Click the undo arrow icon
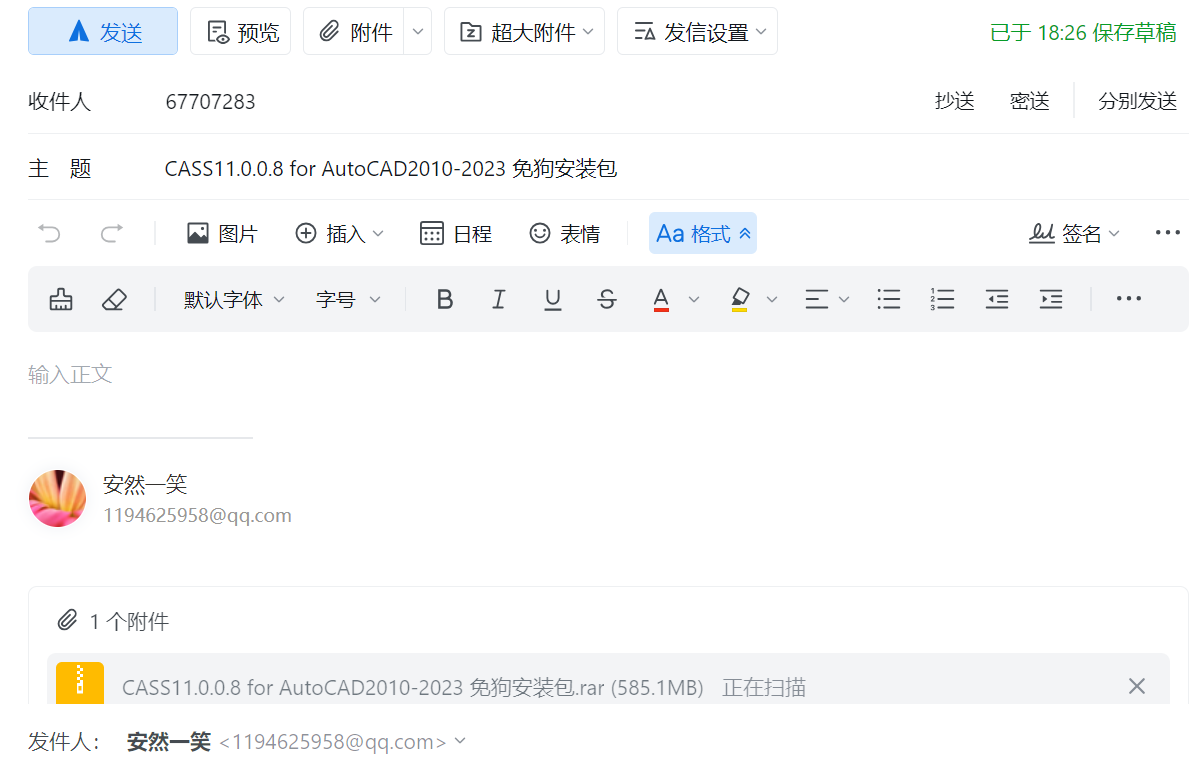Viewport: 1201px width, 760px height. click(x=49, y=233)
